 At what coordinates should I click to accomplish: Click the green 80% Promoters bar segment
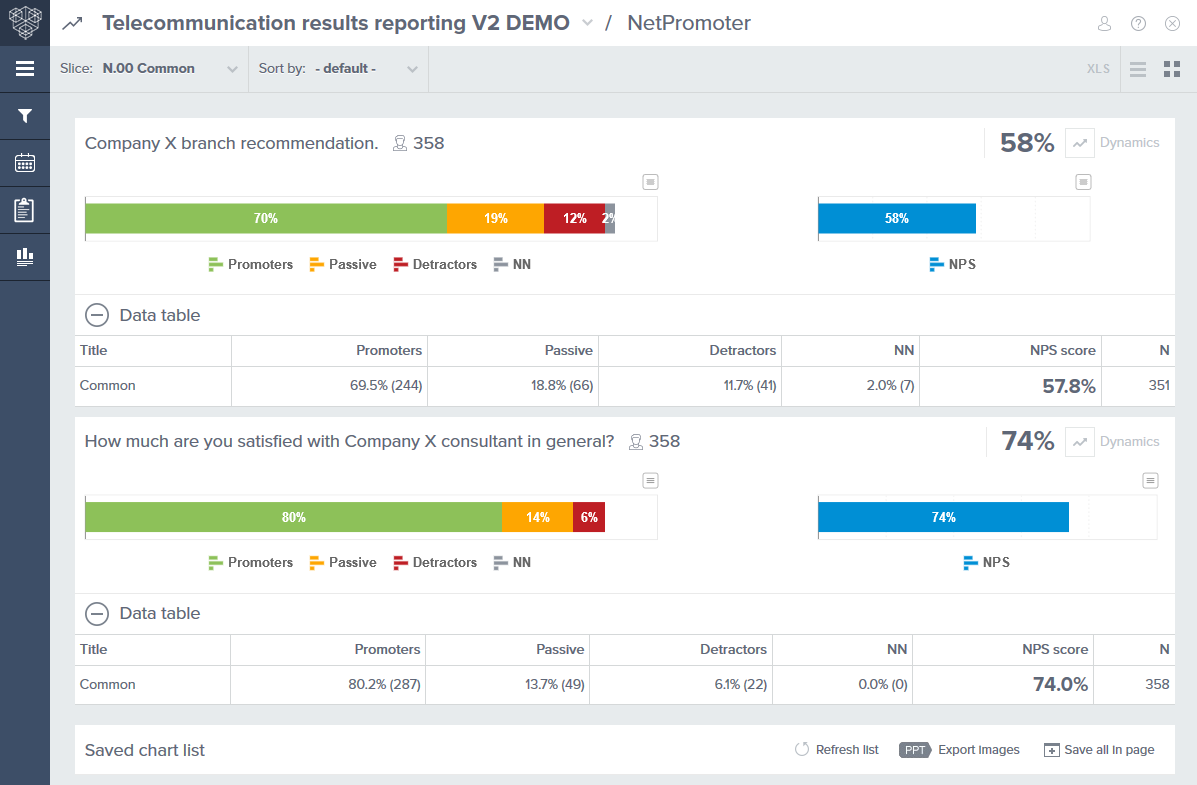294,517
